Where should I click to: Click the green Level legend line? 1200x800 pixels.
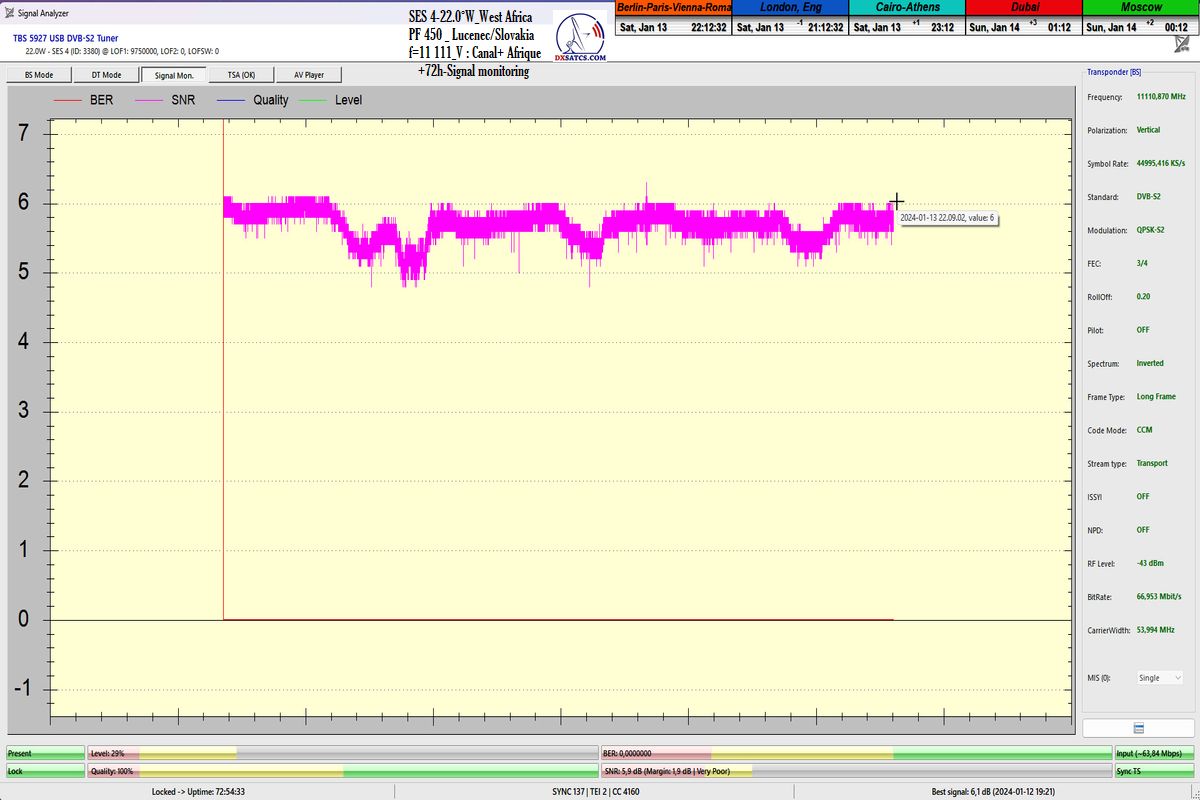coord(313,100)
